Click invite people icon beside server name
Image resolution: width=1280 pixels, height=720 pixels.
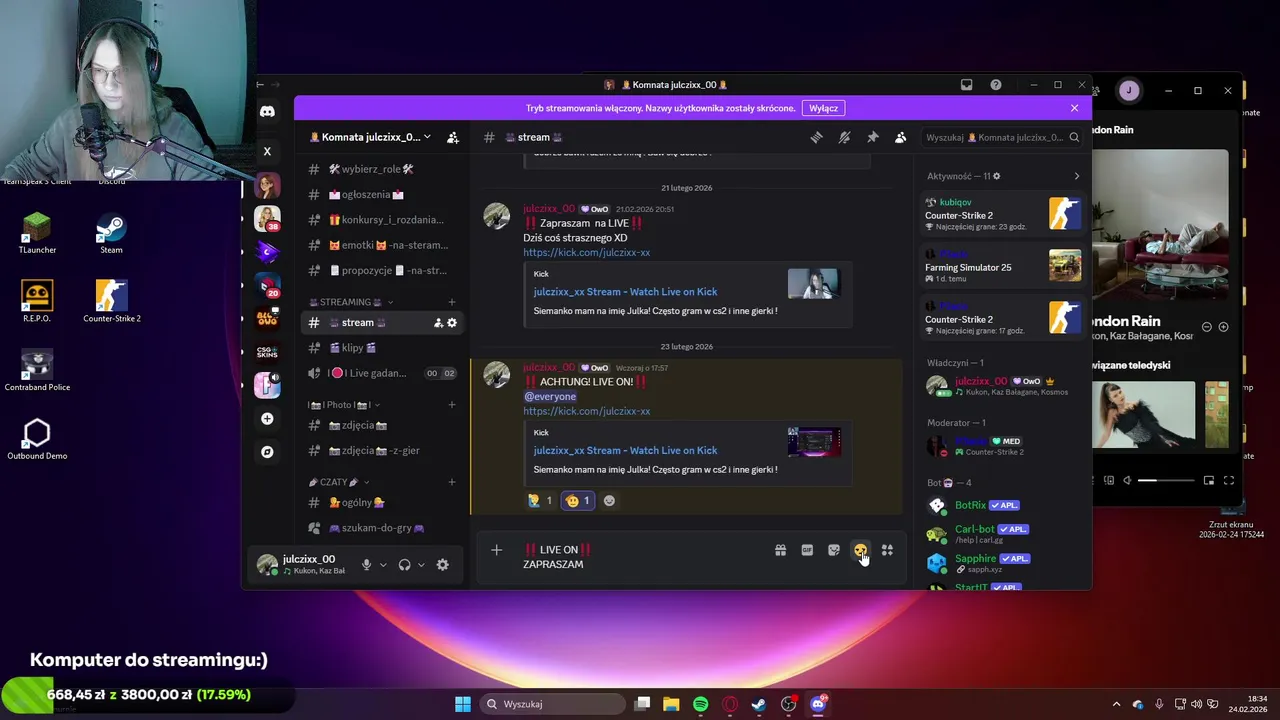point(453,137)
